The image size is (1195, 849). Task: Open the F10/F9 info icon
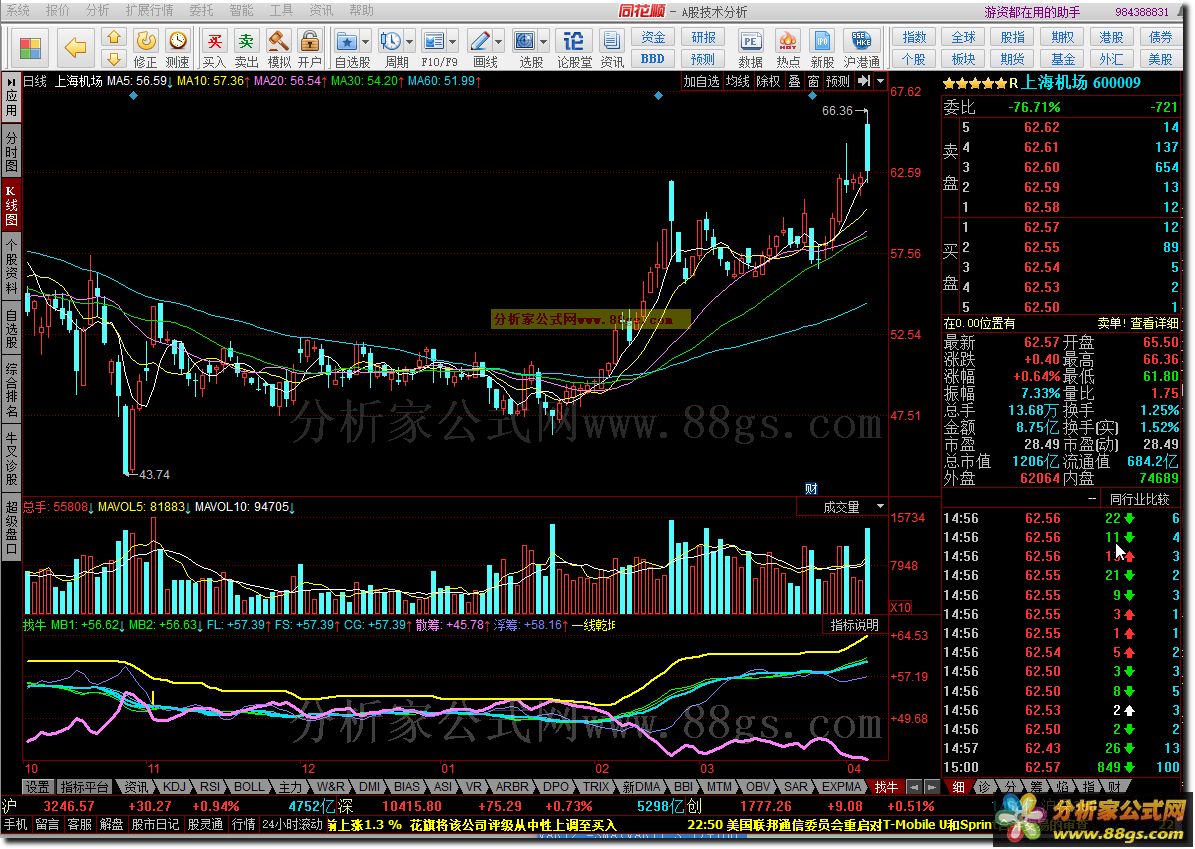point(434,41)
